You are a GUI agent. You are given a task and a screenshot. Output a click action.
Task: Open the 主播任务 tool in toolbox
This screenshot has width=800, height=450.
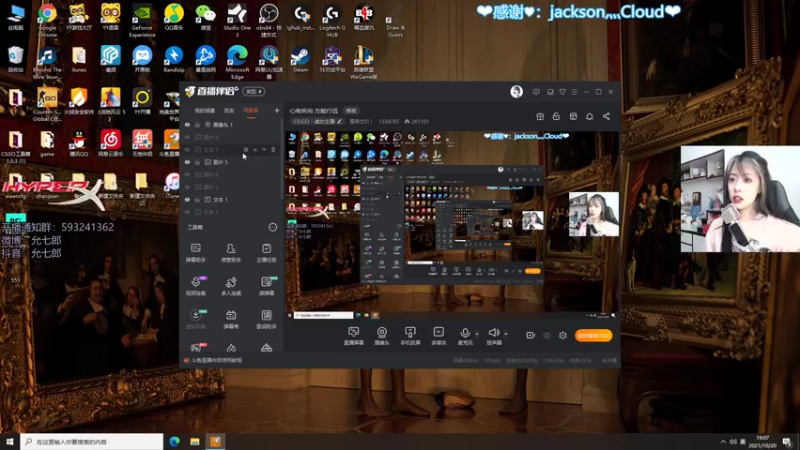(266, 253)
